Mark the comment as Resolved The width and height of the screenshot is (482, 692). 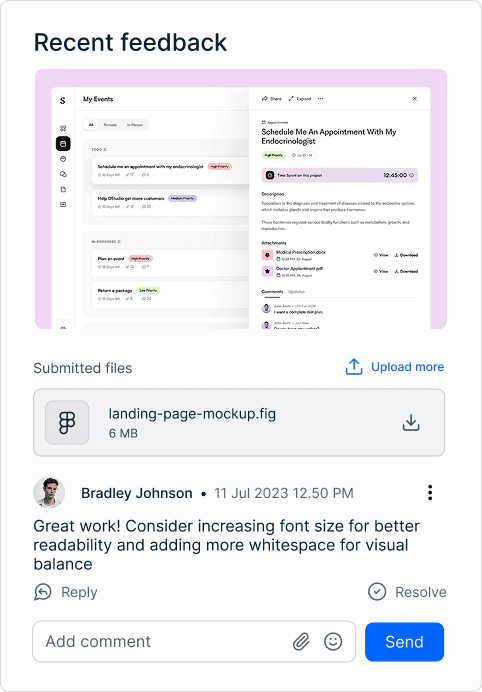(x=407, y=592)
